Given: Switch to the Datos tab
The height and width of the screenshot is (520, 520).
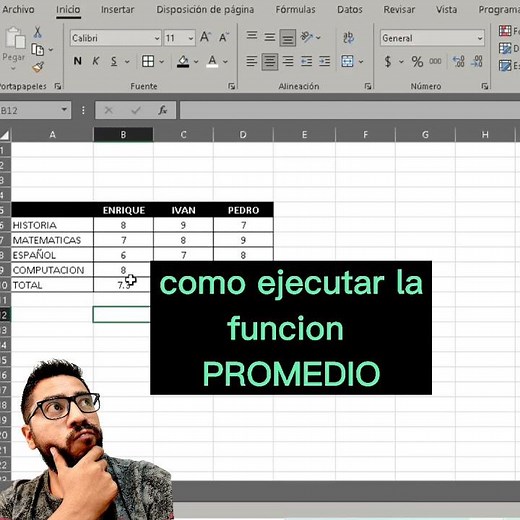Looking at the screenshot, I should [350, 9].
